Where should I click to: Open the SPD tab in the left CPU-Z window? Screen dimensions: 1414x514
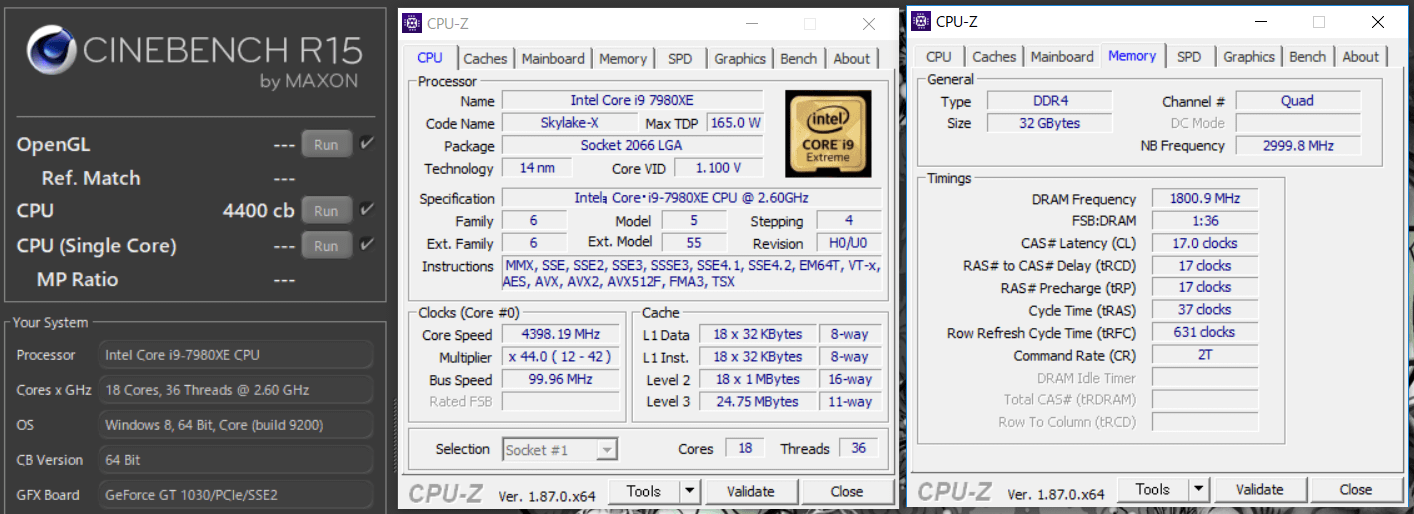pyautogui.click(x=680, y=59)
